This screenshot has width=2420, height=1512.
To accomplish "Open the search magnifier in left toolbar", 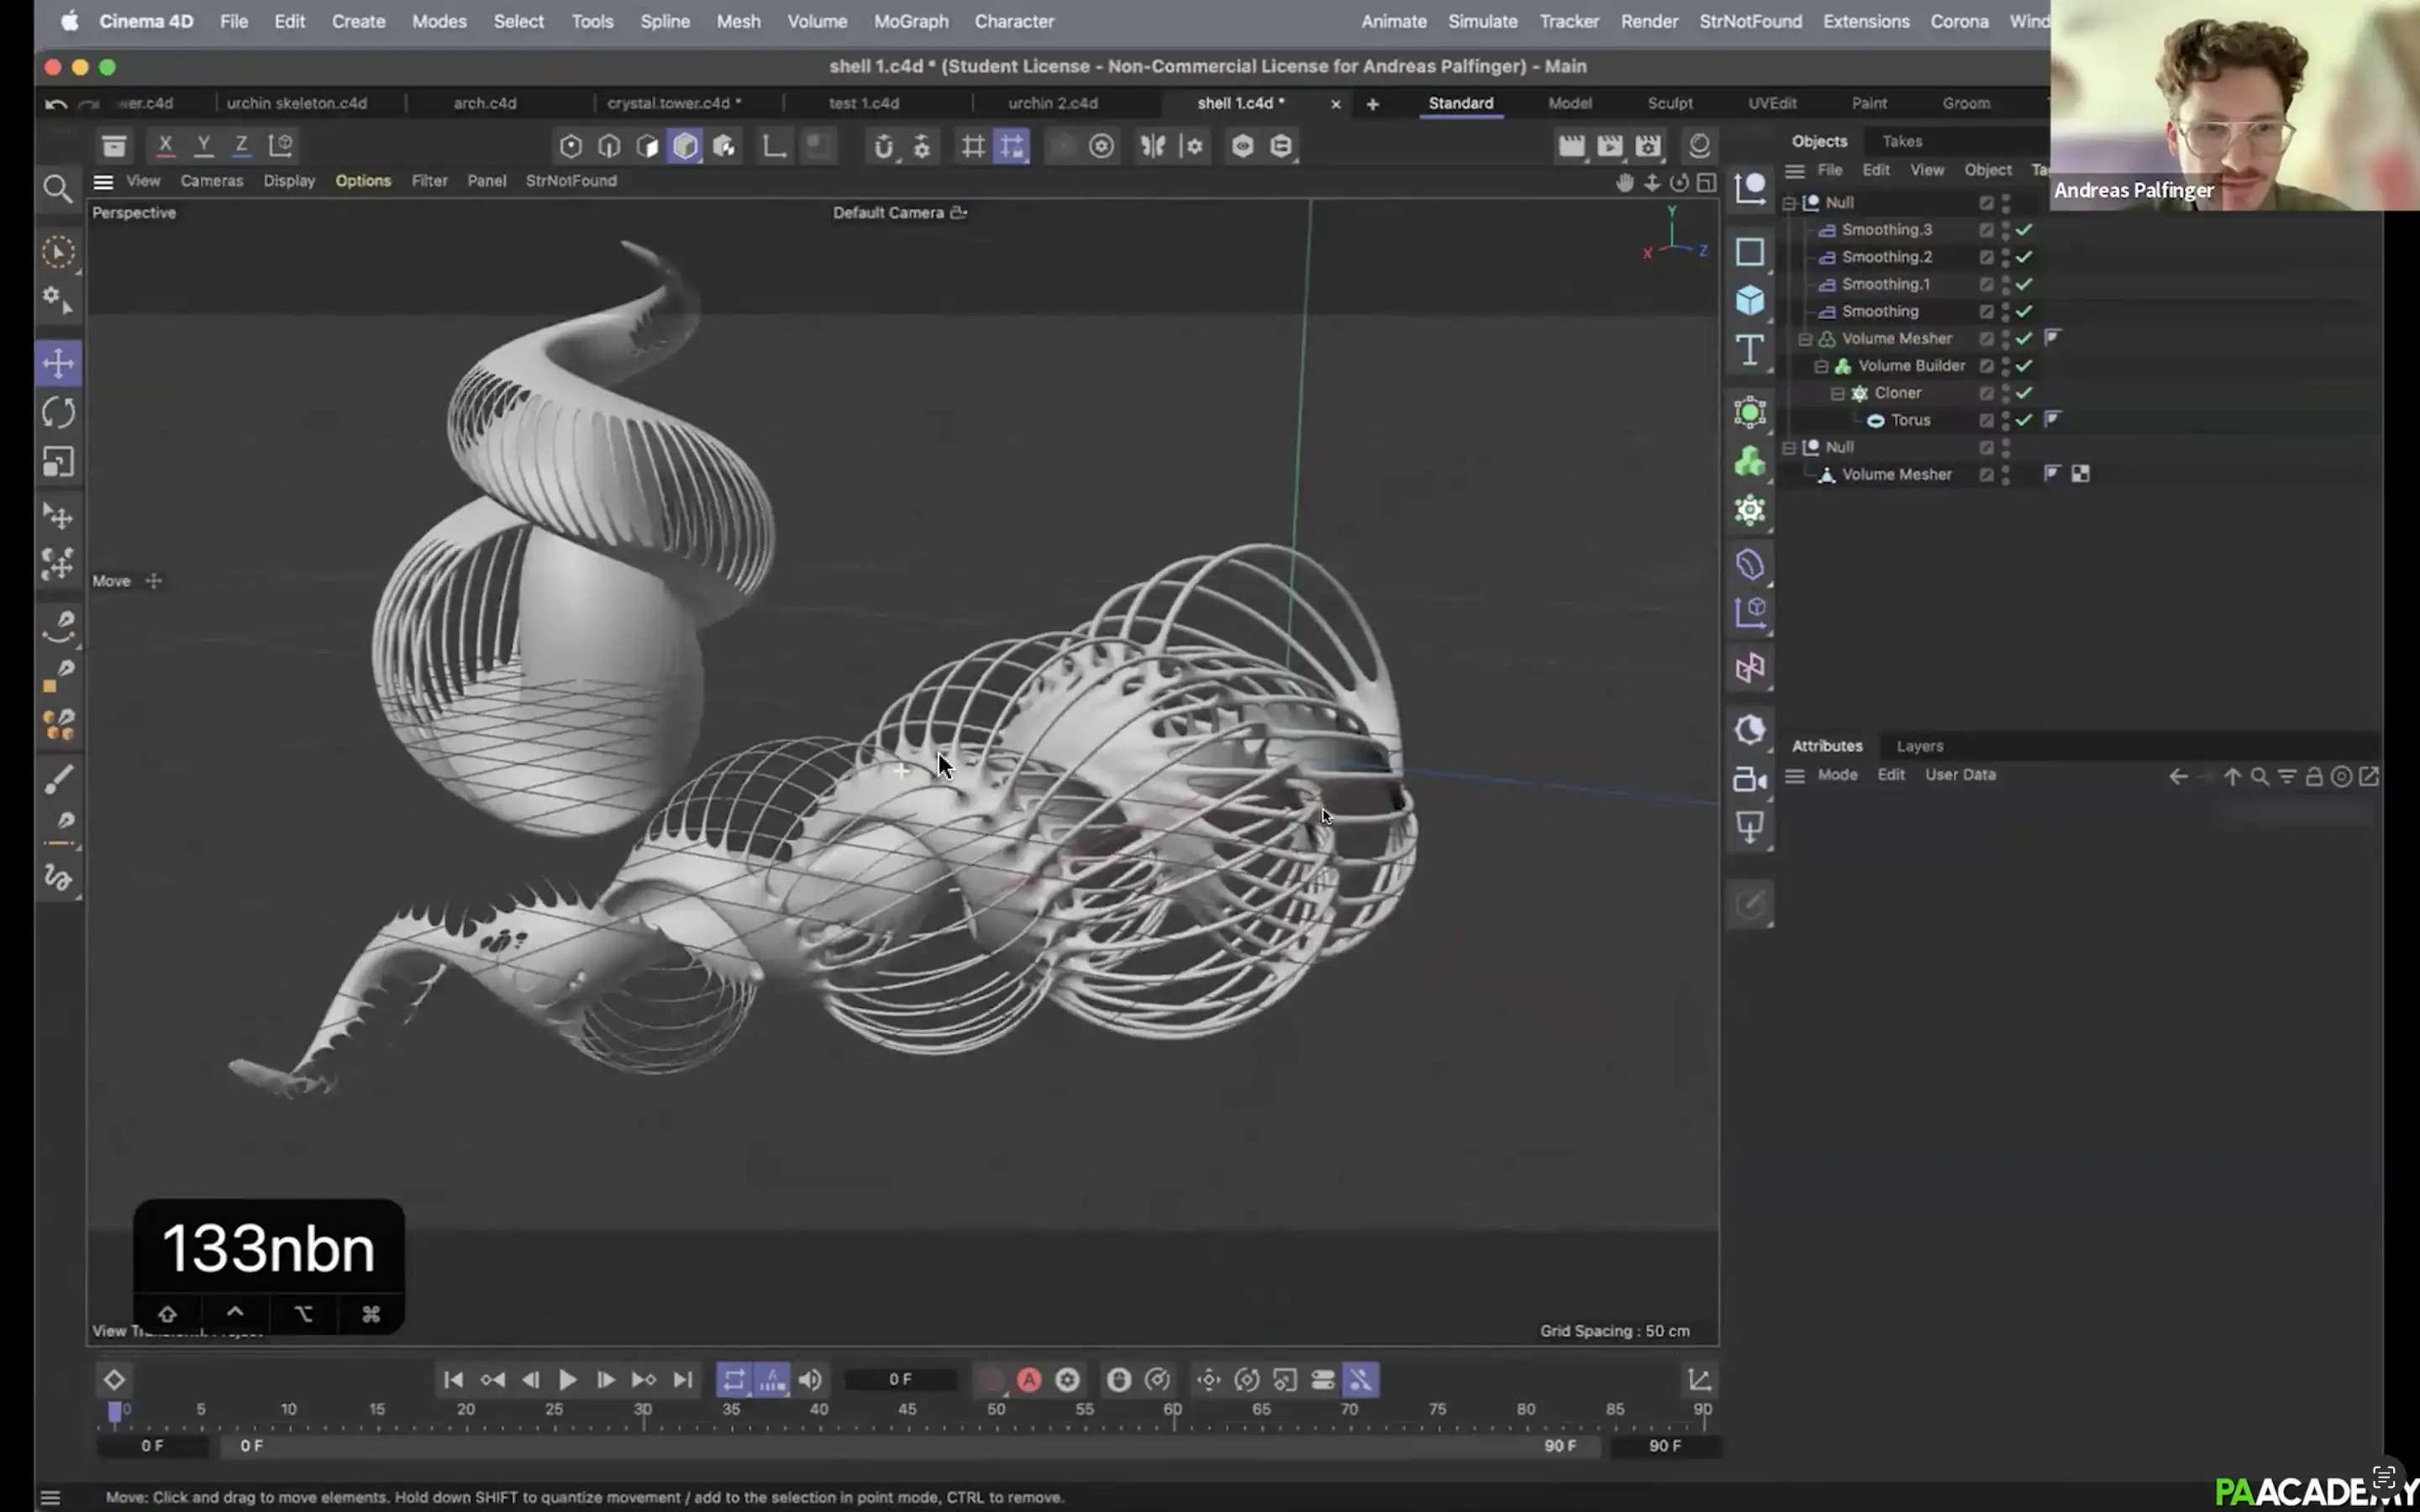I will [x=58, y=188].
